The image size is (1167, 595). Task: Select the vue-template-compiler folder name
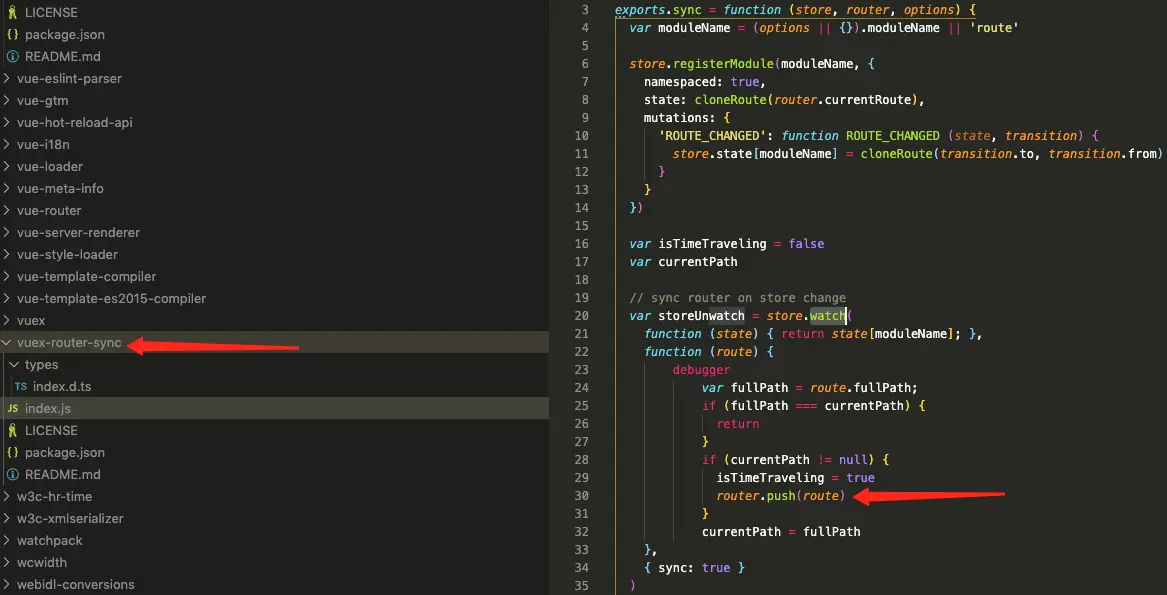click(86, 276)
